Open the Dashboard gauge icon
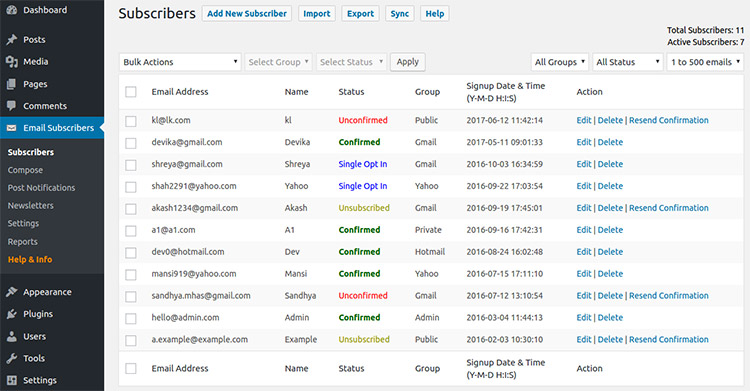 click(x=12, y=10)
